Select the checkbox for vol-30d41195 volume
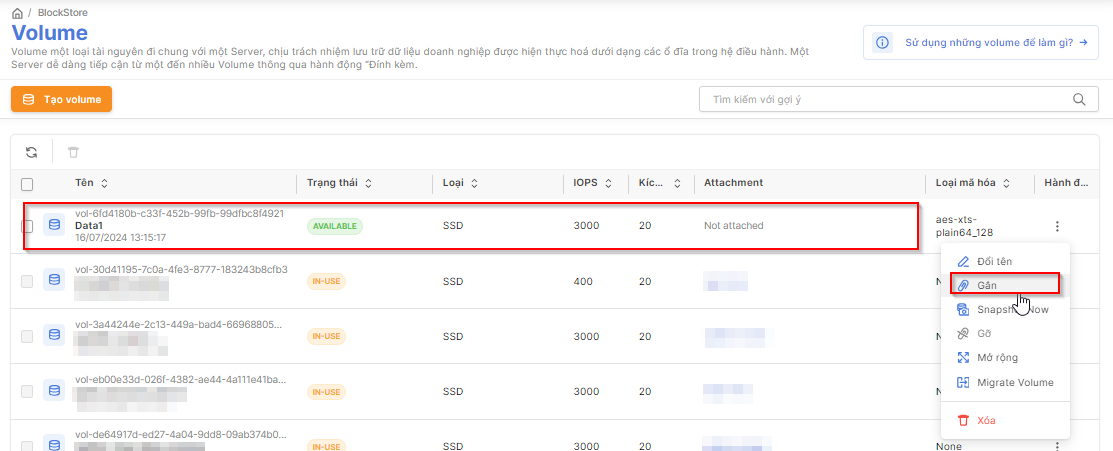Screen dimensions: 1113x451 [27, 281]
